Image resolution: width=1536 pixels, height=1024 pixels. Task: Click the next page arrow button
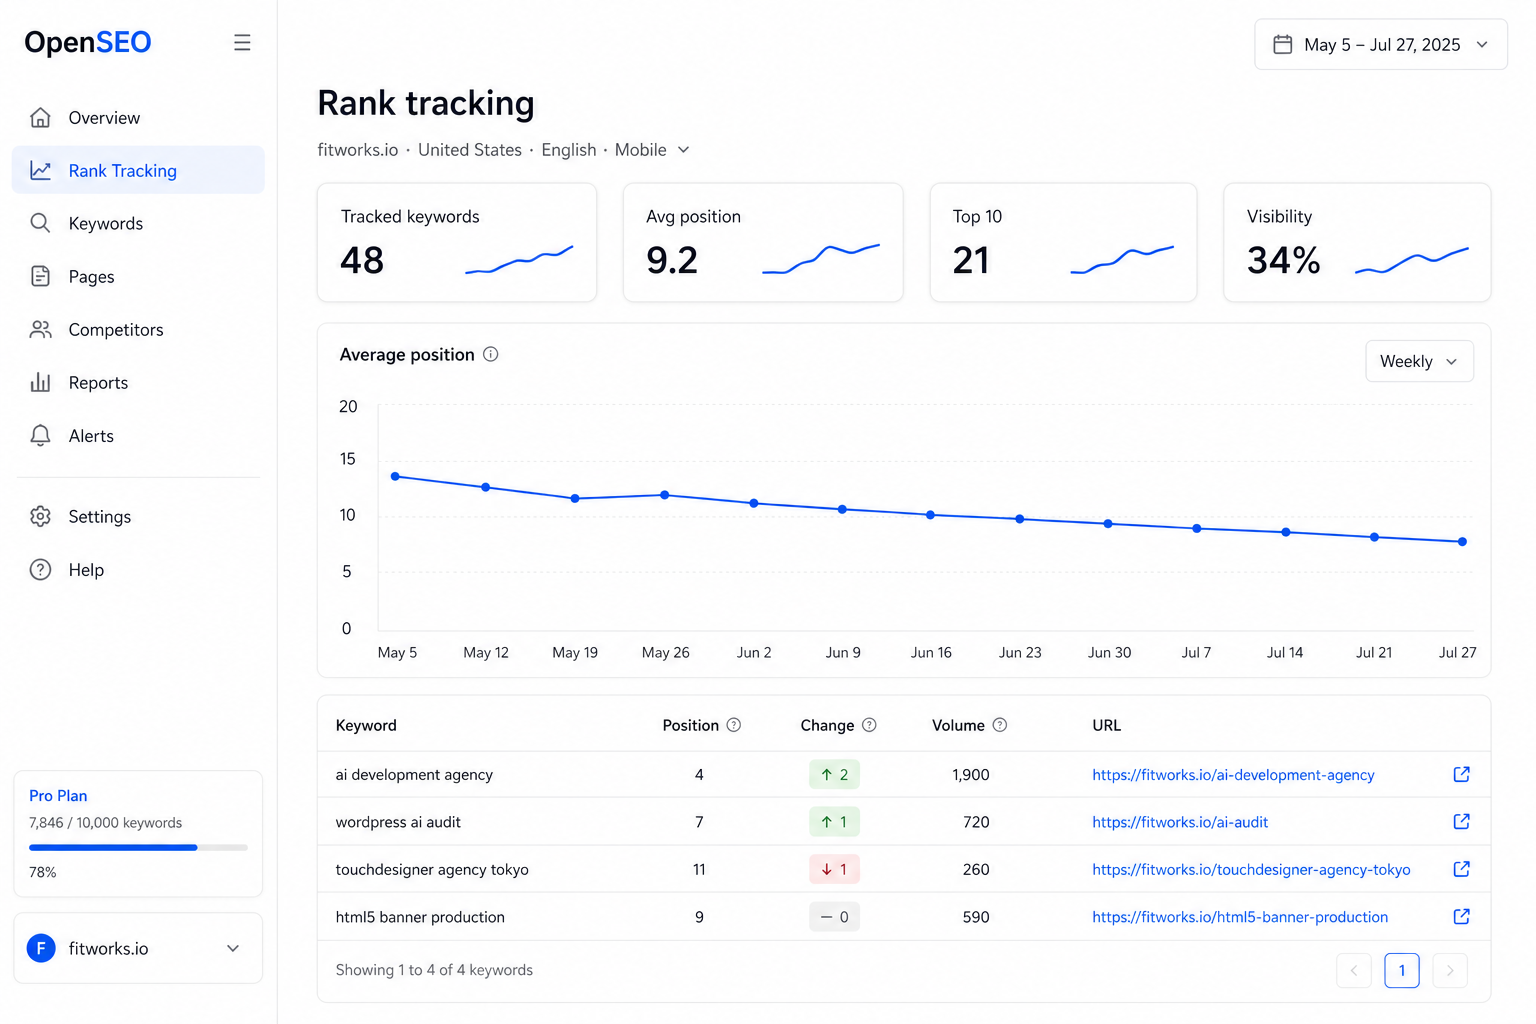[x=1450, y=970]
